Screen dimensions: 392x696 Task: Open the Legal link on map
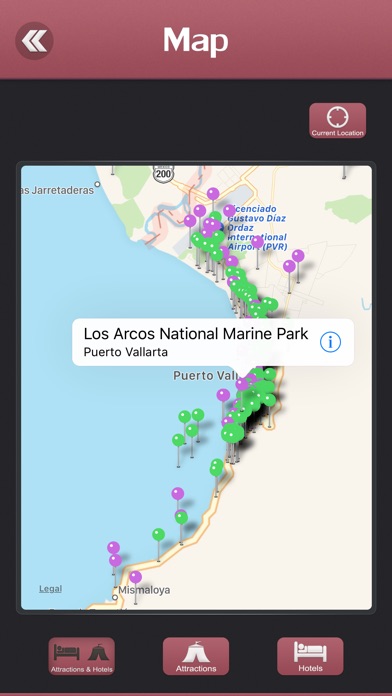50,589
